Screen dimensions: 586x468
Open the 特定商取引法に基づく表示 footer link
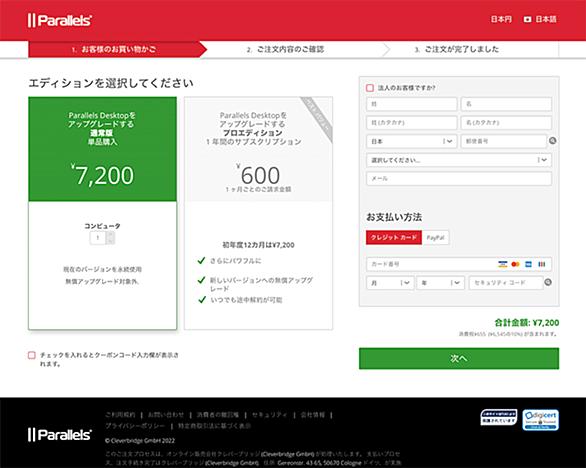pos(215,426)
